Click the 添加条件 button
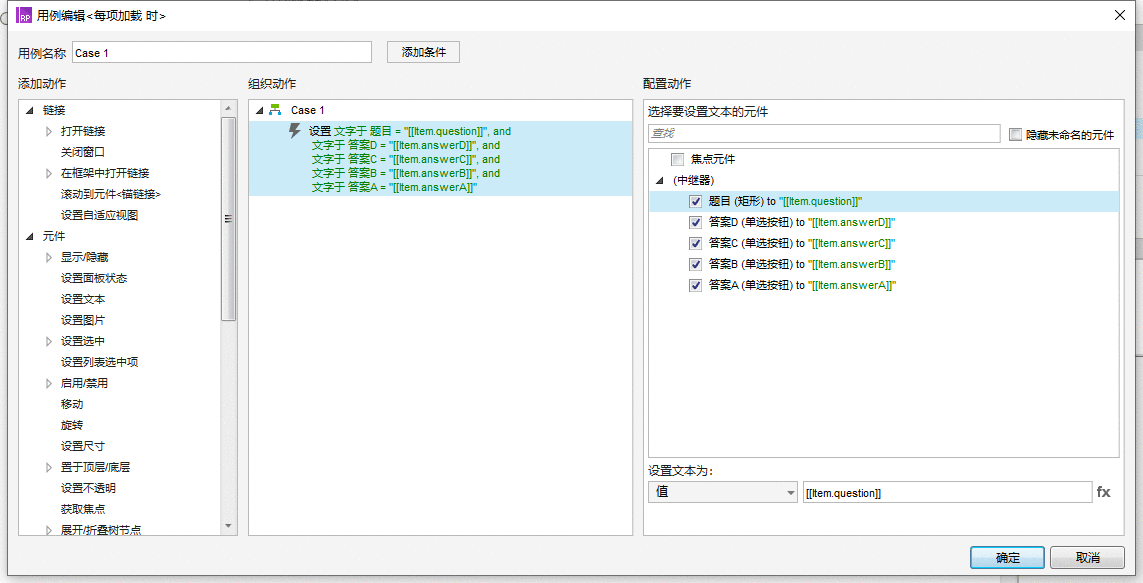 (424, 52)
